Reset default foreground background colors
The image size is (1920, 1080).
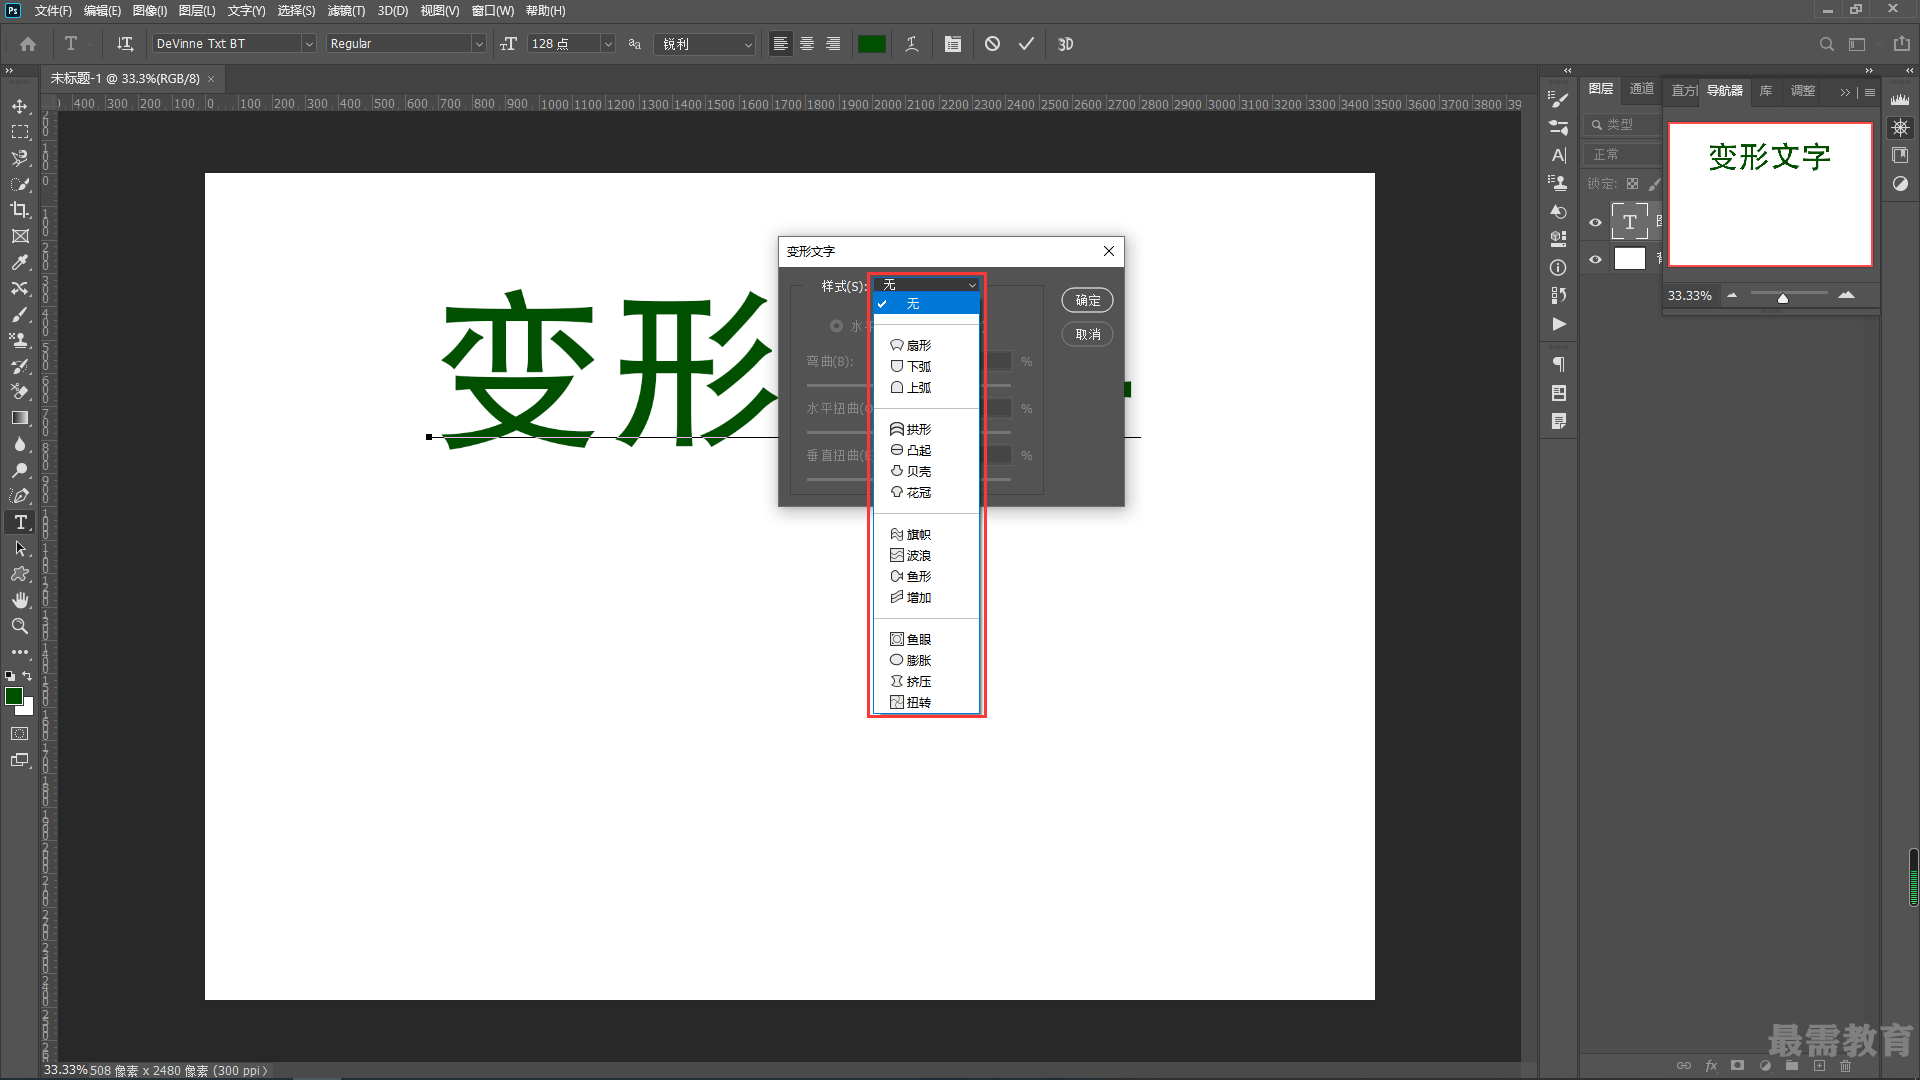coord(10,676)
